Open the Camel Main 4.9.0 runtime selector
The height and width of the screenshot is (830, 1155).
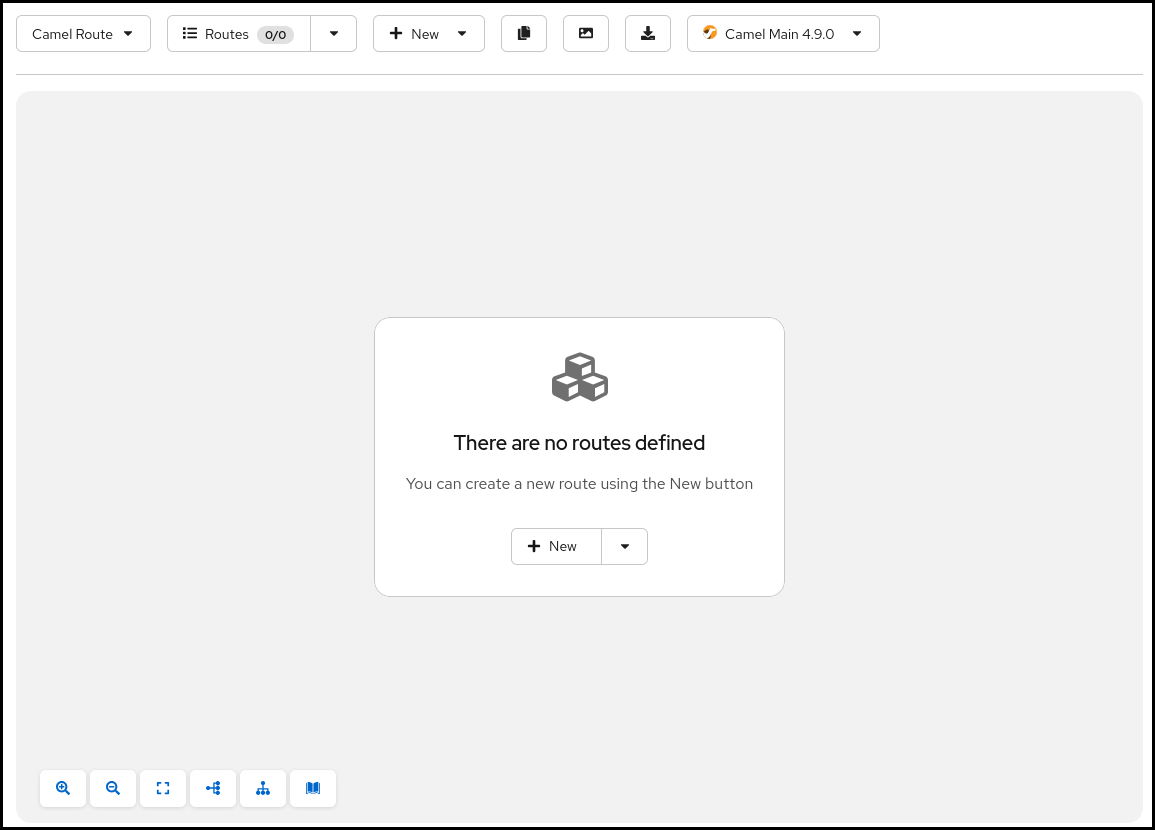point(783,34)
